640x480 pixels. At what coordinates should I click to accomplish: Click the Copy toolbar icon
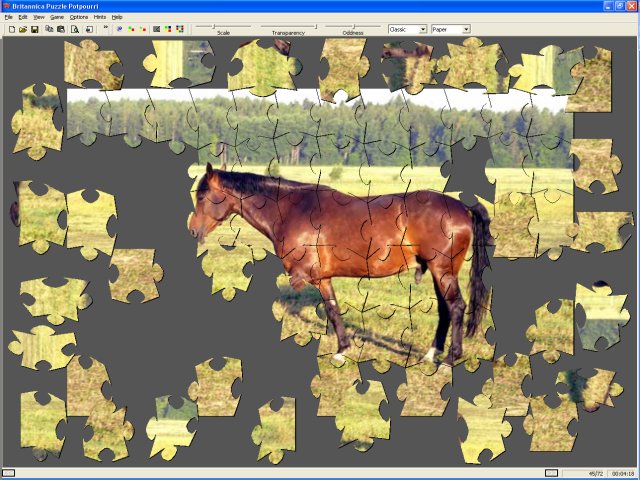pyautogui.click(x=49, y=29)
